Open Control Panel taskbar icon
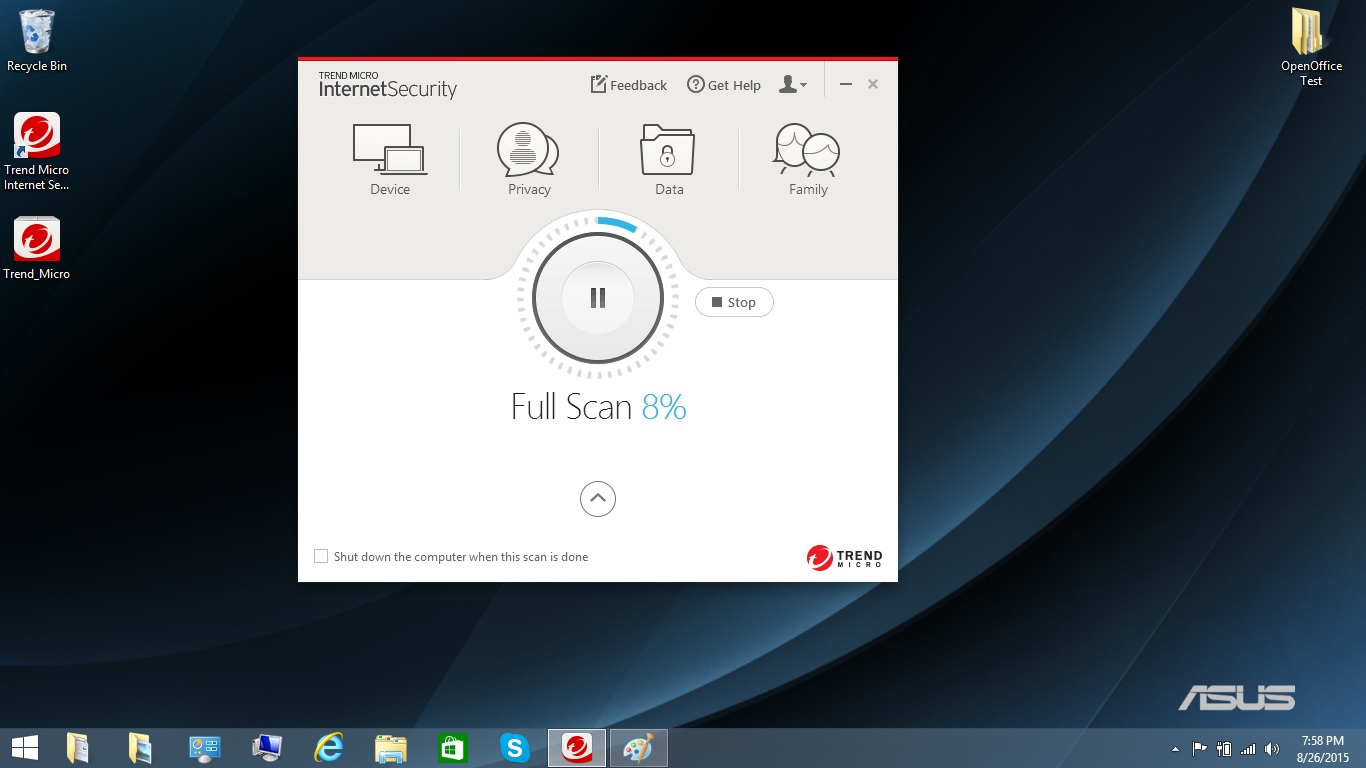 click(x=205, y=747)
